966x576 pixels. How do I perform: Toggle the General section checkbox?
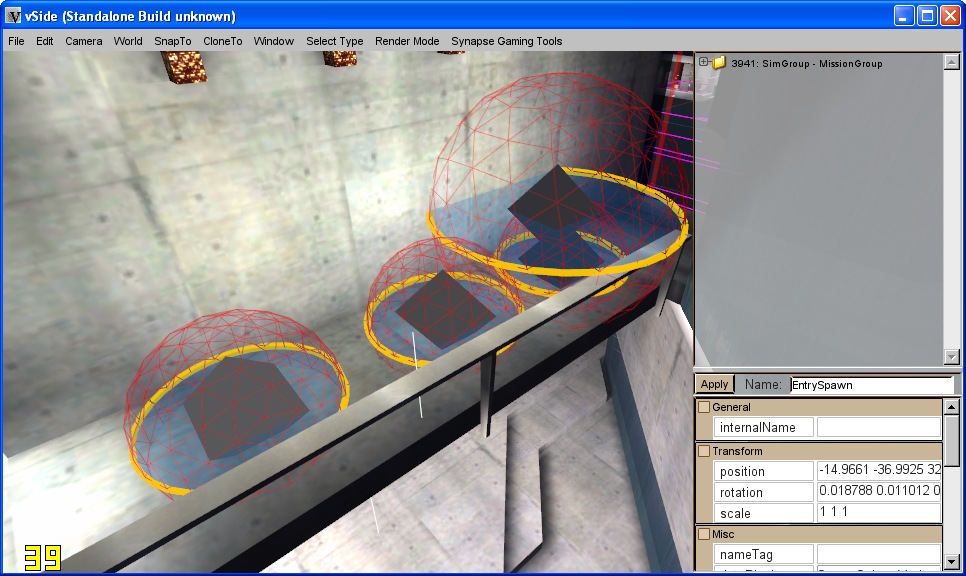coord(704,407)
